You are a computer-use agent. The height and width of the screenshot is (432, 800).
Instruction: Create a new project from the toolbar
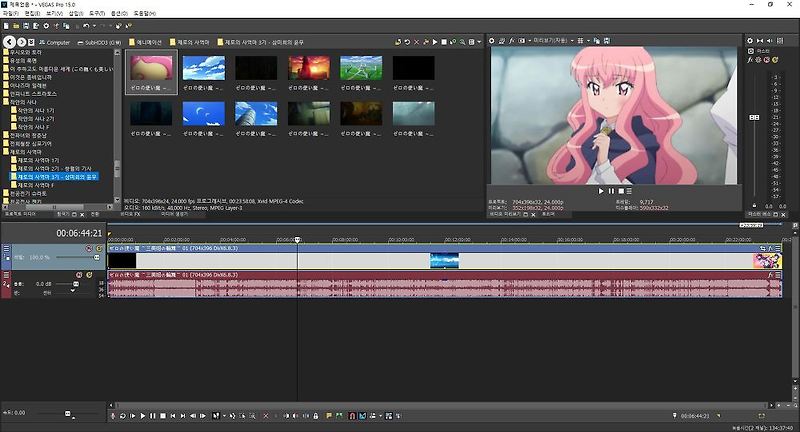pyautogui.click(x=6, y=26)
